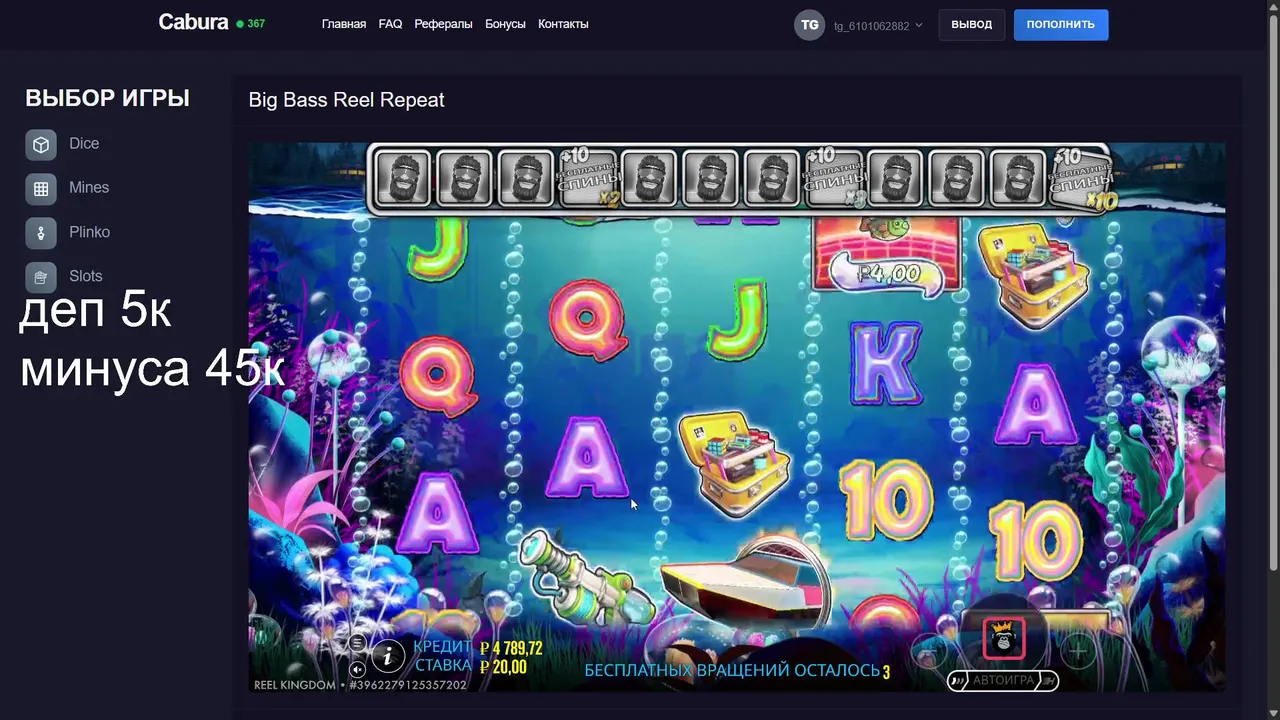Click the ПОПОЛНИТЬ deposit button
This screenshot has height=720, width=1280.
(1060, 25)
